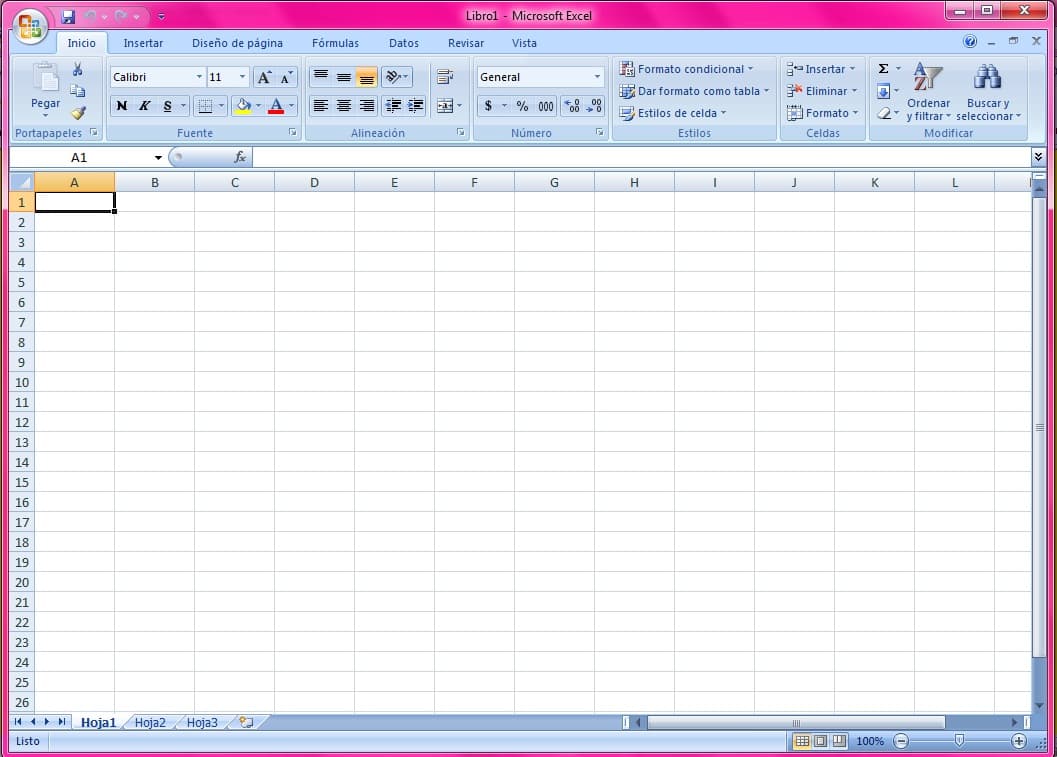1057x757 pixels.
Task: Open Dar formato como tabla gallery
Action: 694,91
